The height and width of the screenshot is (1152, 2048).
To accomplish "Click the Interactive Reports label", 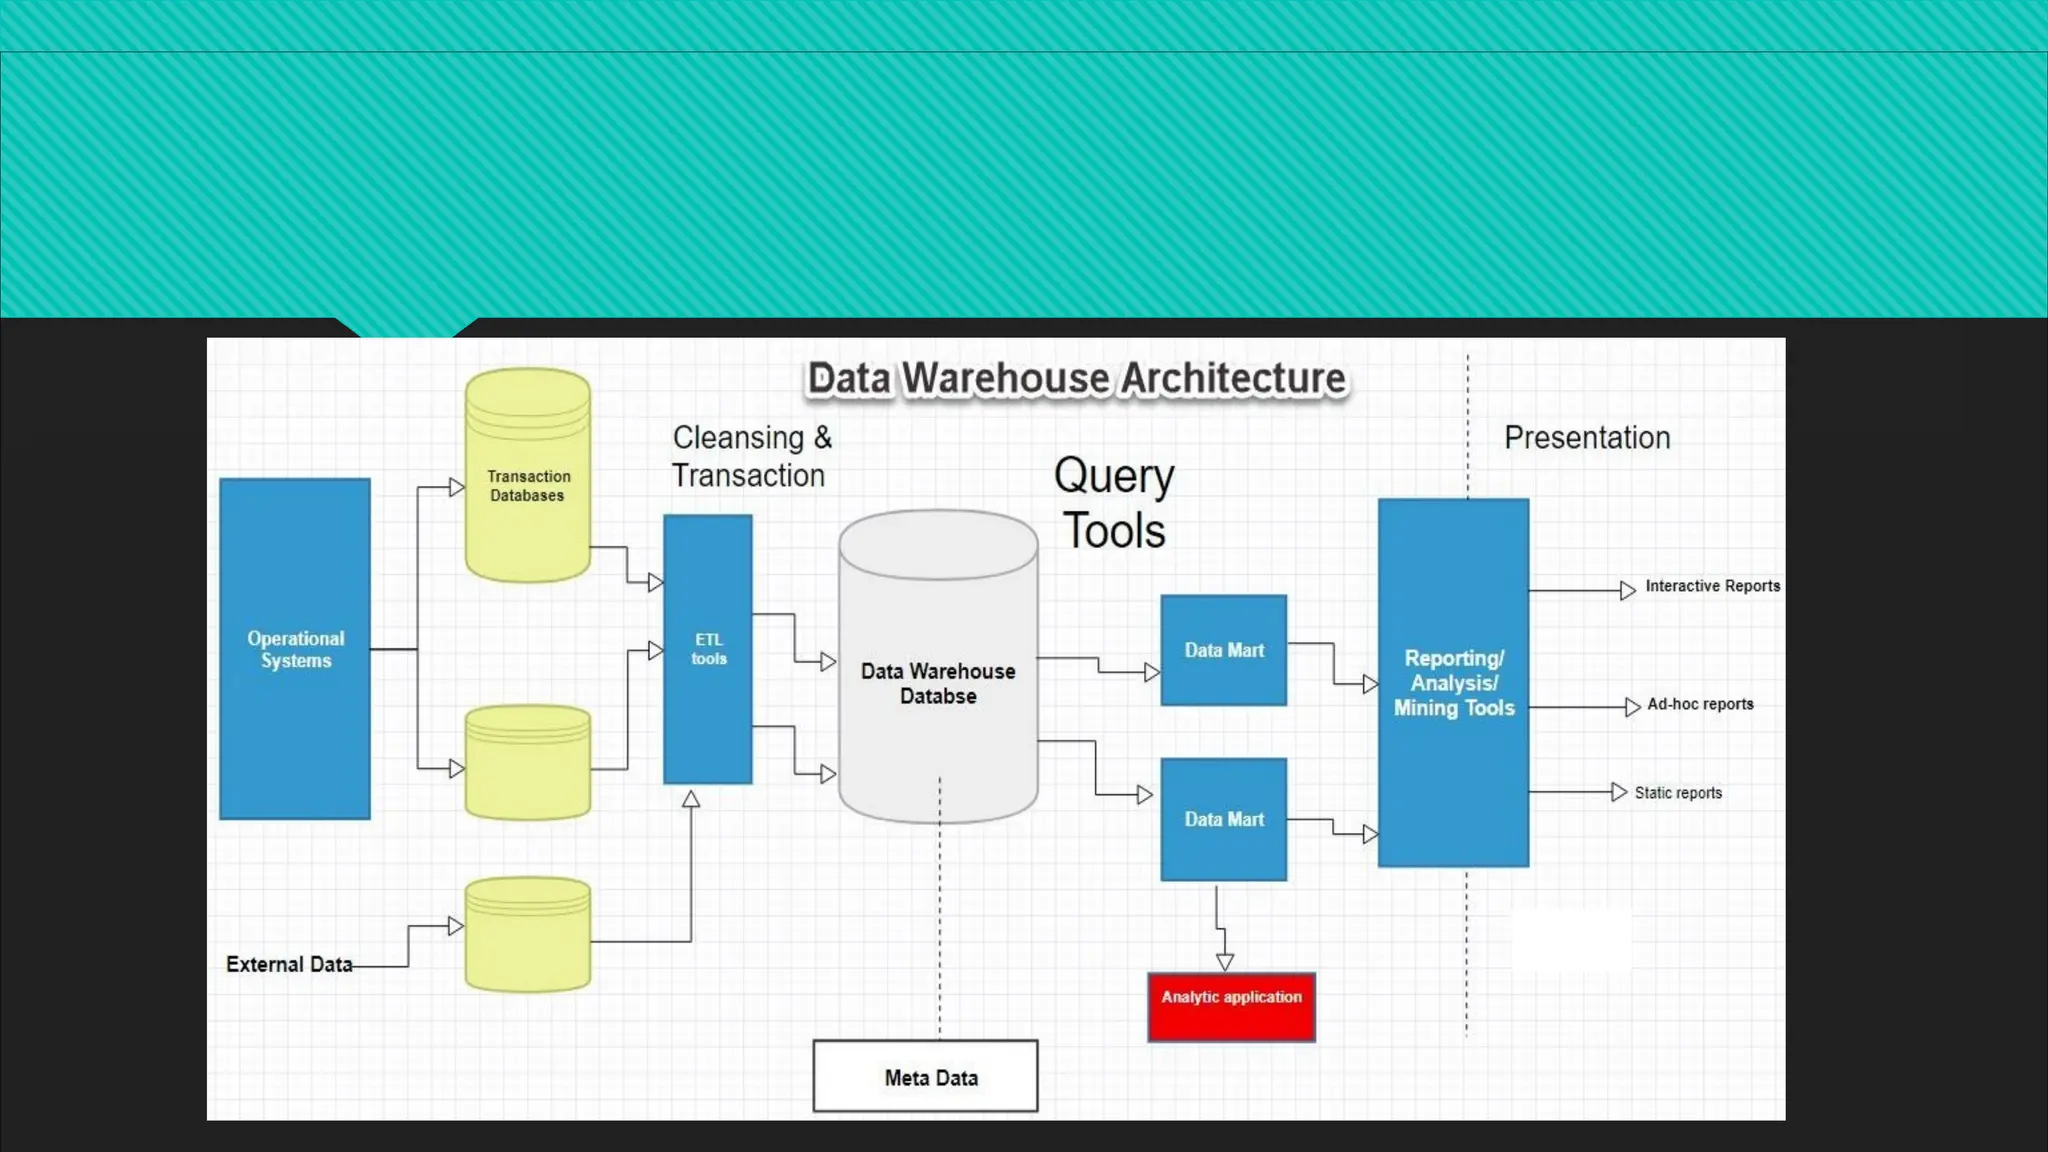I will point(1712,586).
